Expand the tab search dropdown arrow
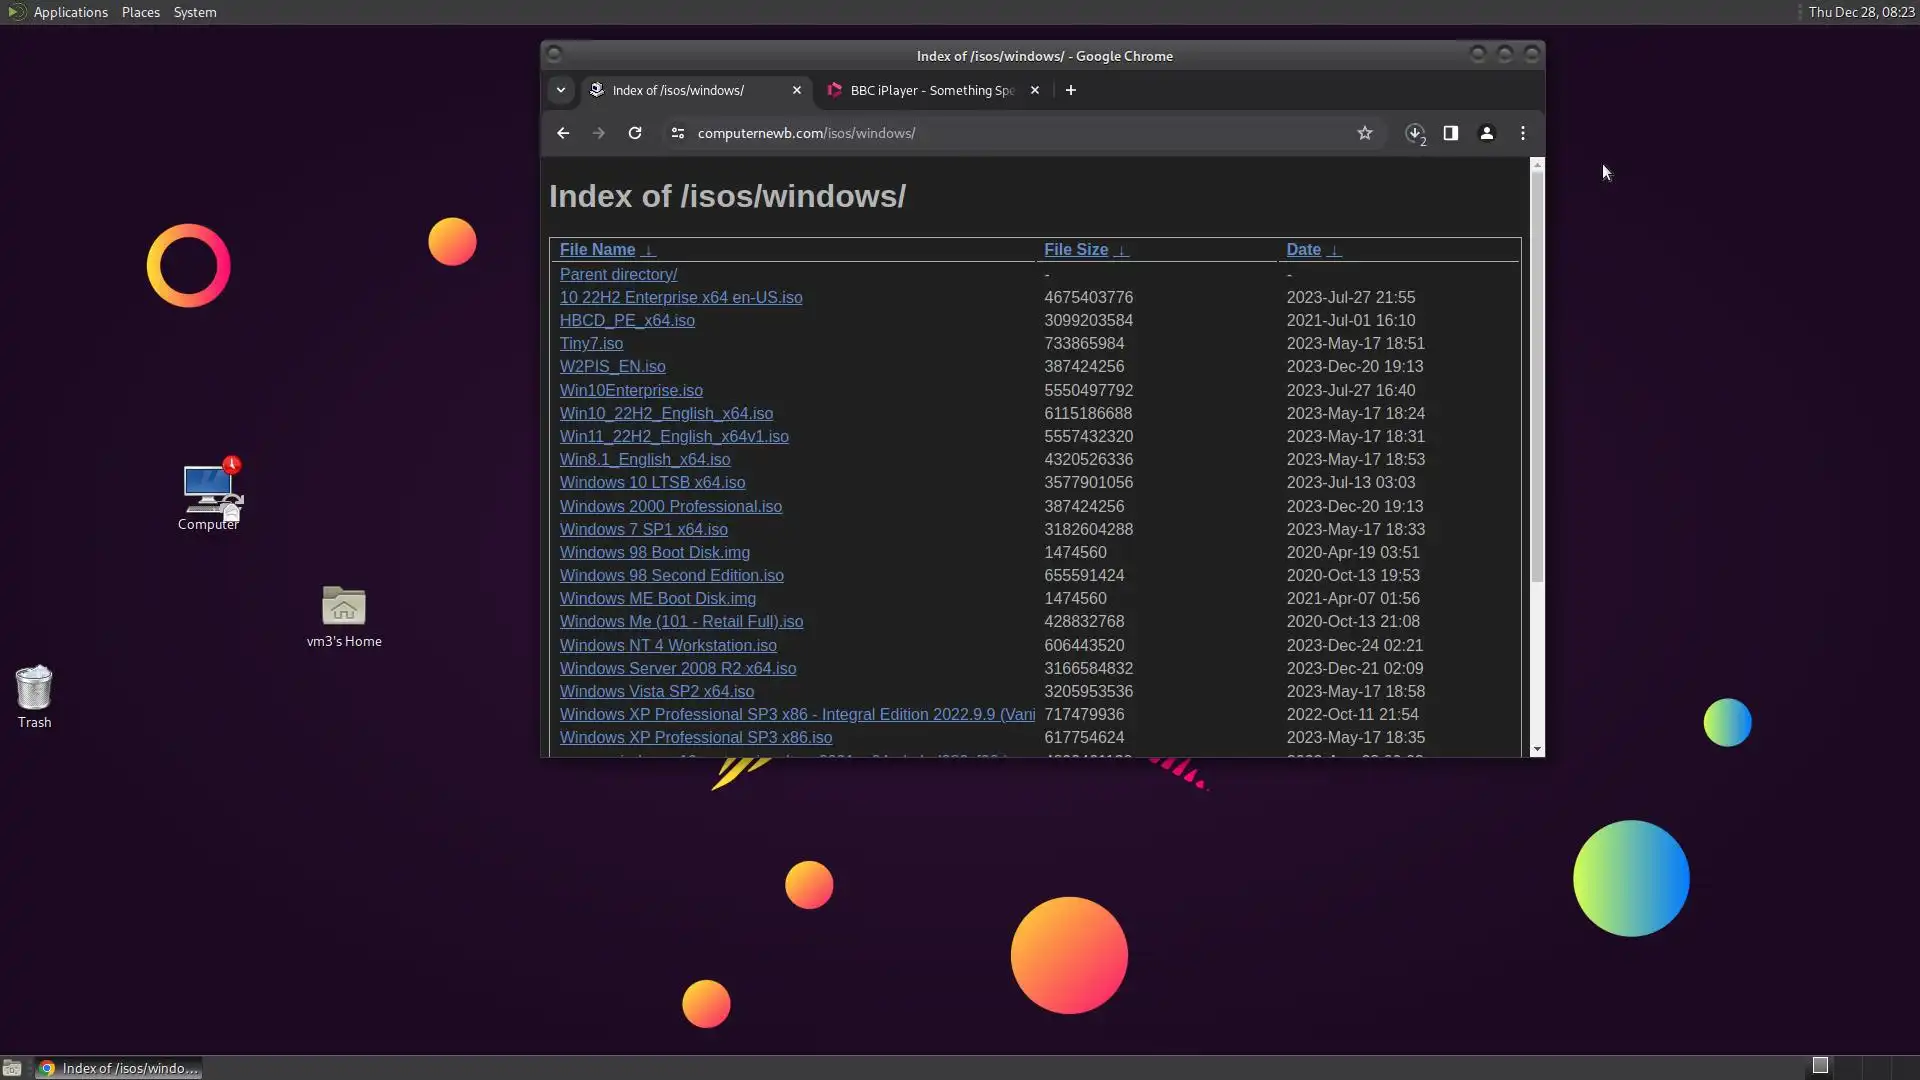The height and width of the screenshot is (1080, 1920). pos(561,90)
